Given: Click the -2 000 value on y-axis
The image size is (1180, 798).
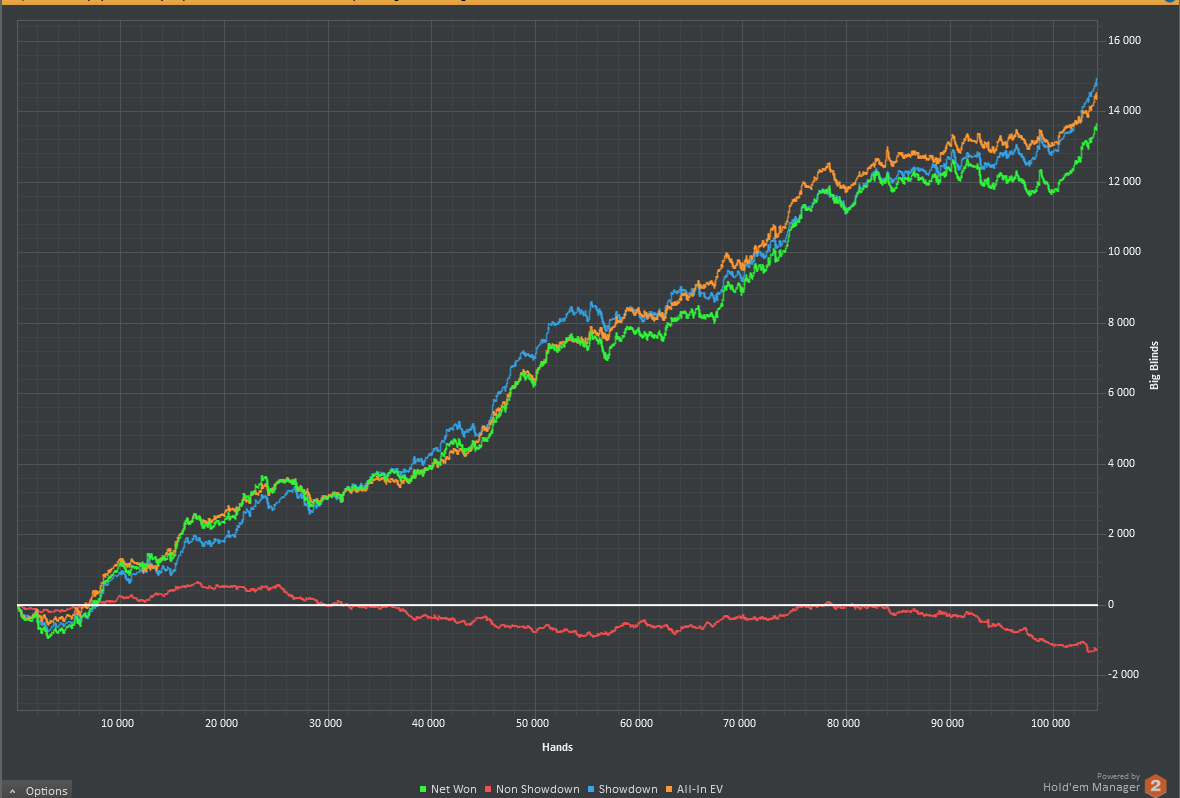Looking at the screenshot, I should pyautogui.click(x=1124, y=674).
